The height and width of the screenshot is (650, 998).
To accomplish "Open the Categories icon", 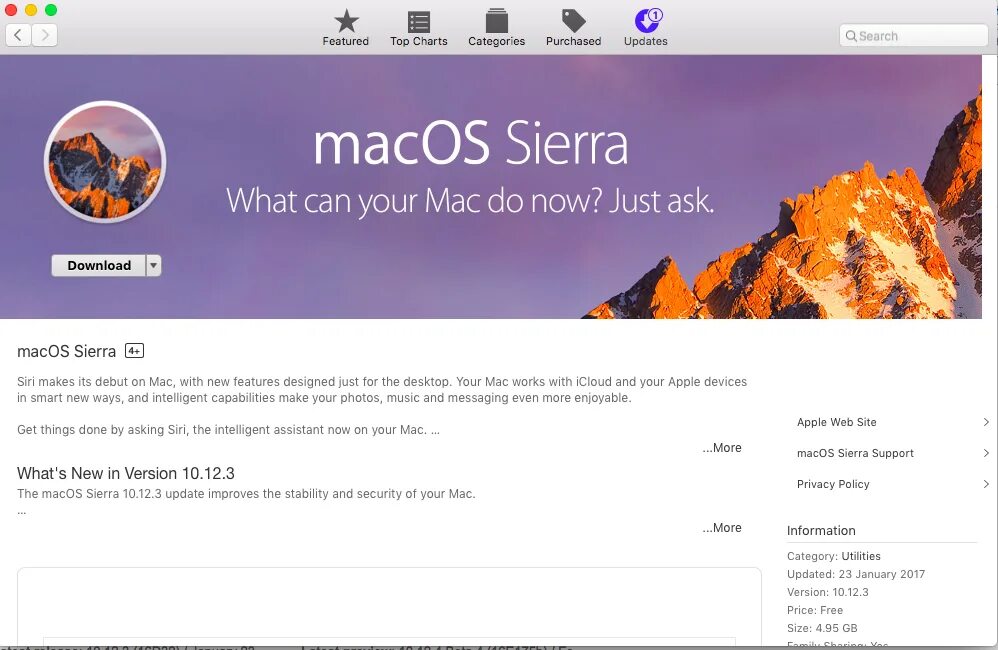I will pos(496,21).
